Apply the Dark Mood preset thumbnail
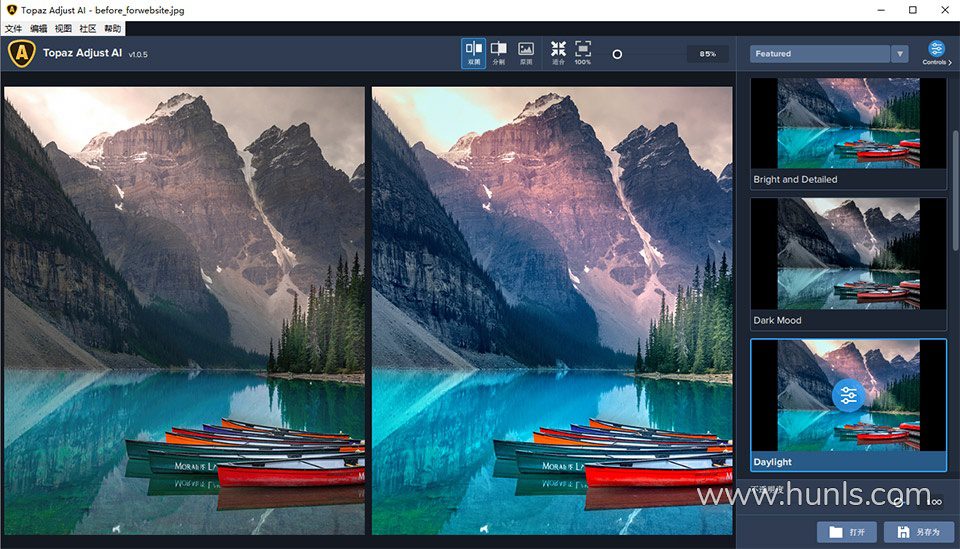Image resolution: width=960 pixels, height=549 pixels. 848,253
